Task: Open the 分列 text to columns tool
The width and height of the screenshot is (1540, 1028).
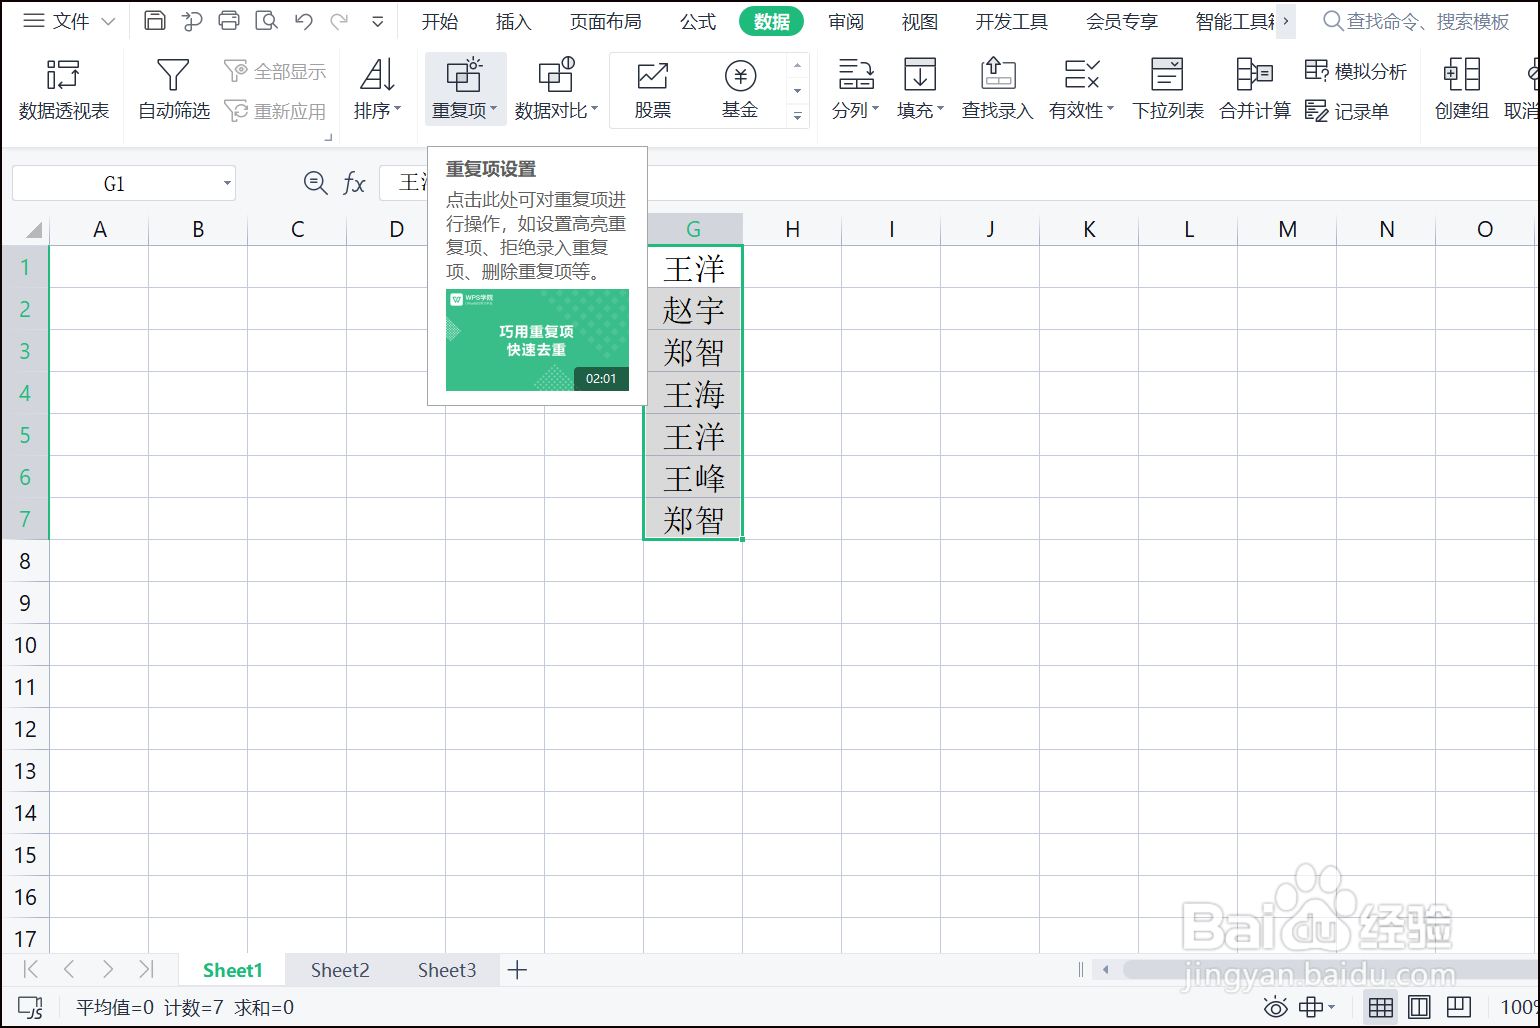Action: [855, 89]
